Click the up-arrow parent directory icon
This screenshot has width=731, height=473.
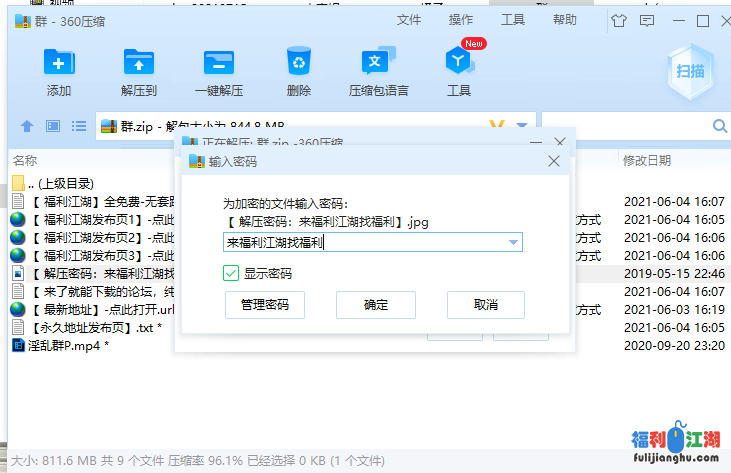pyautogui.click(x=27, y=126)
